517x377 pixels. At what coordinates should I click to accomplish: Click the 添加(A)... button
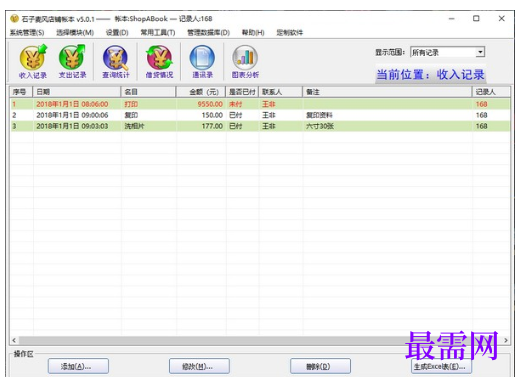point(78,366)
